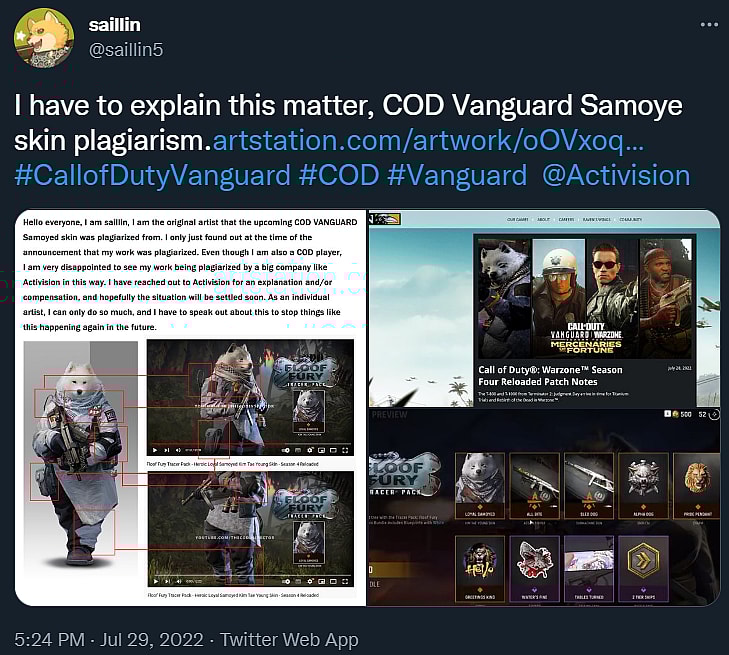Open the Mercenaries of Fortune patch notes image
Image resolution: width=729 pixels, height=655 pixels.
544,309
